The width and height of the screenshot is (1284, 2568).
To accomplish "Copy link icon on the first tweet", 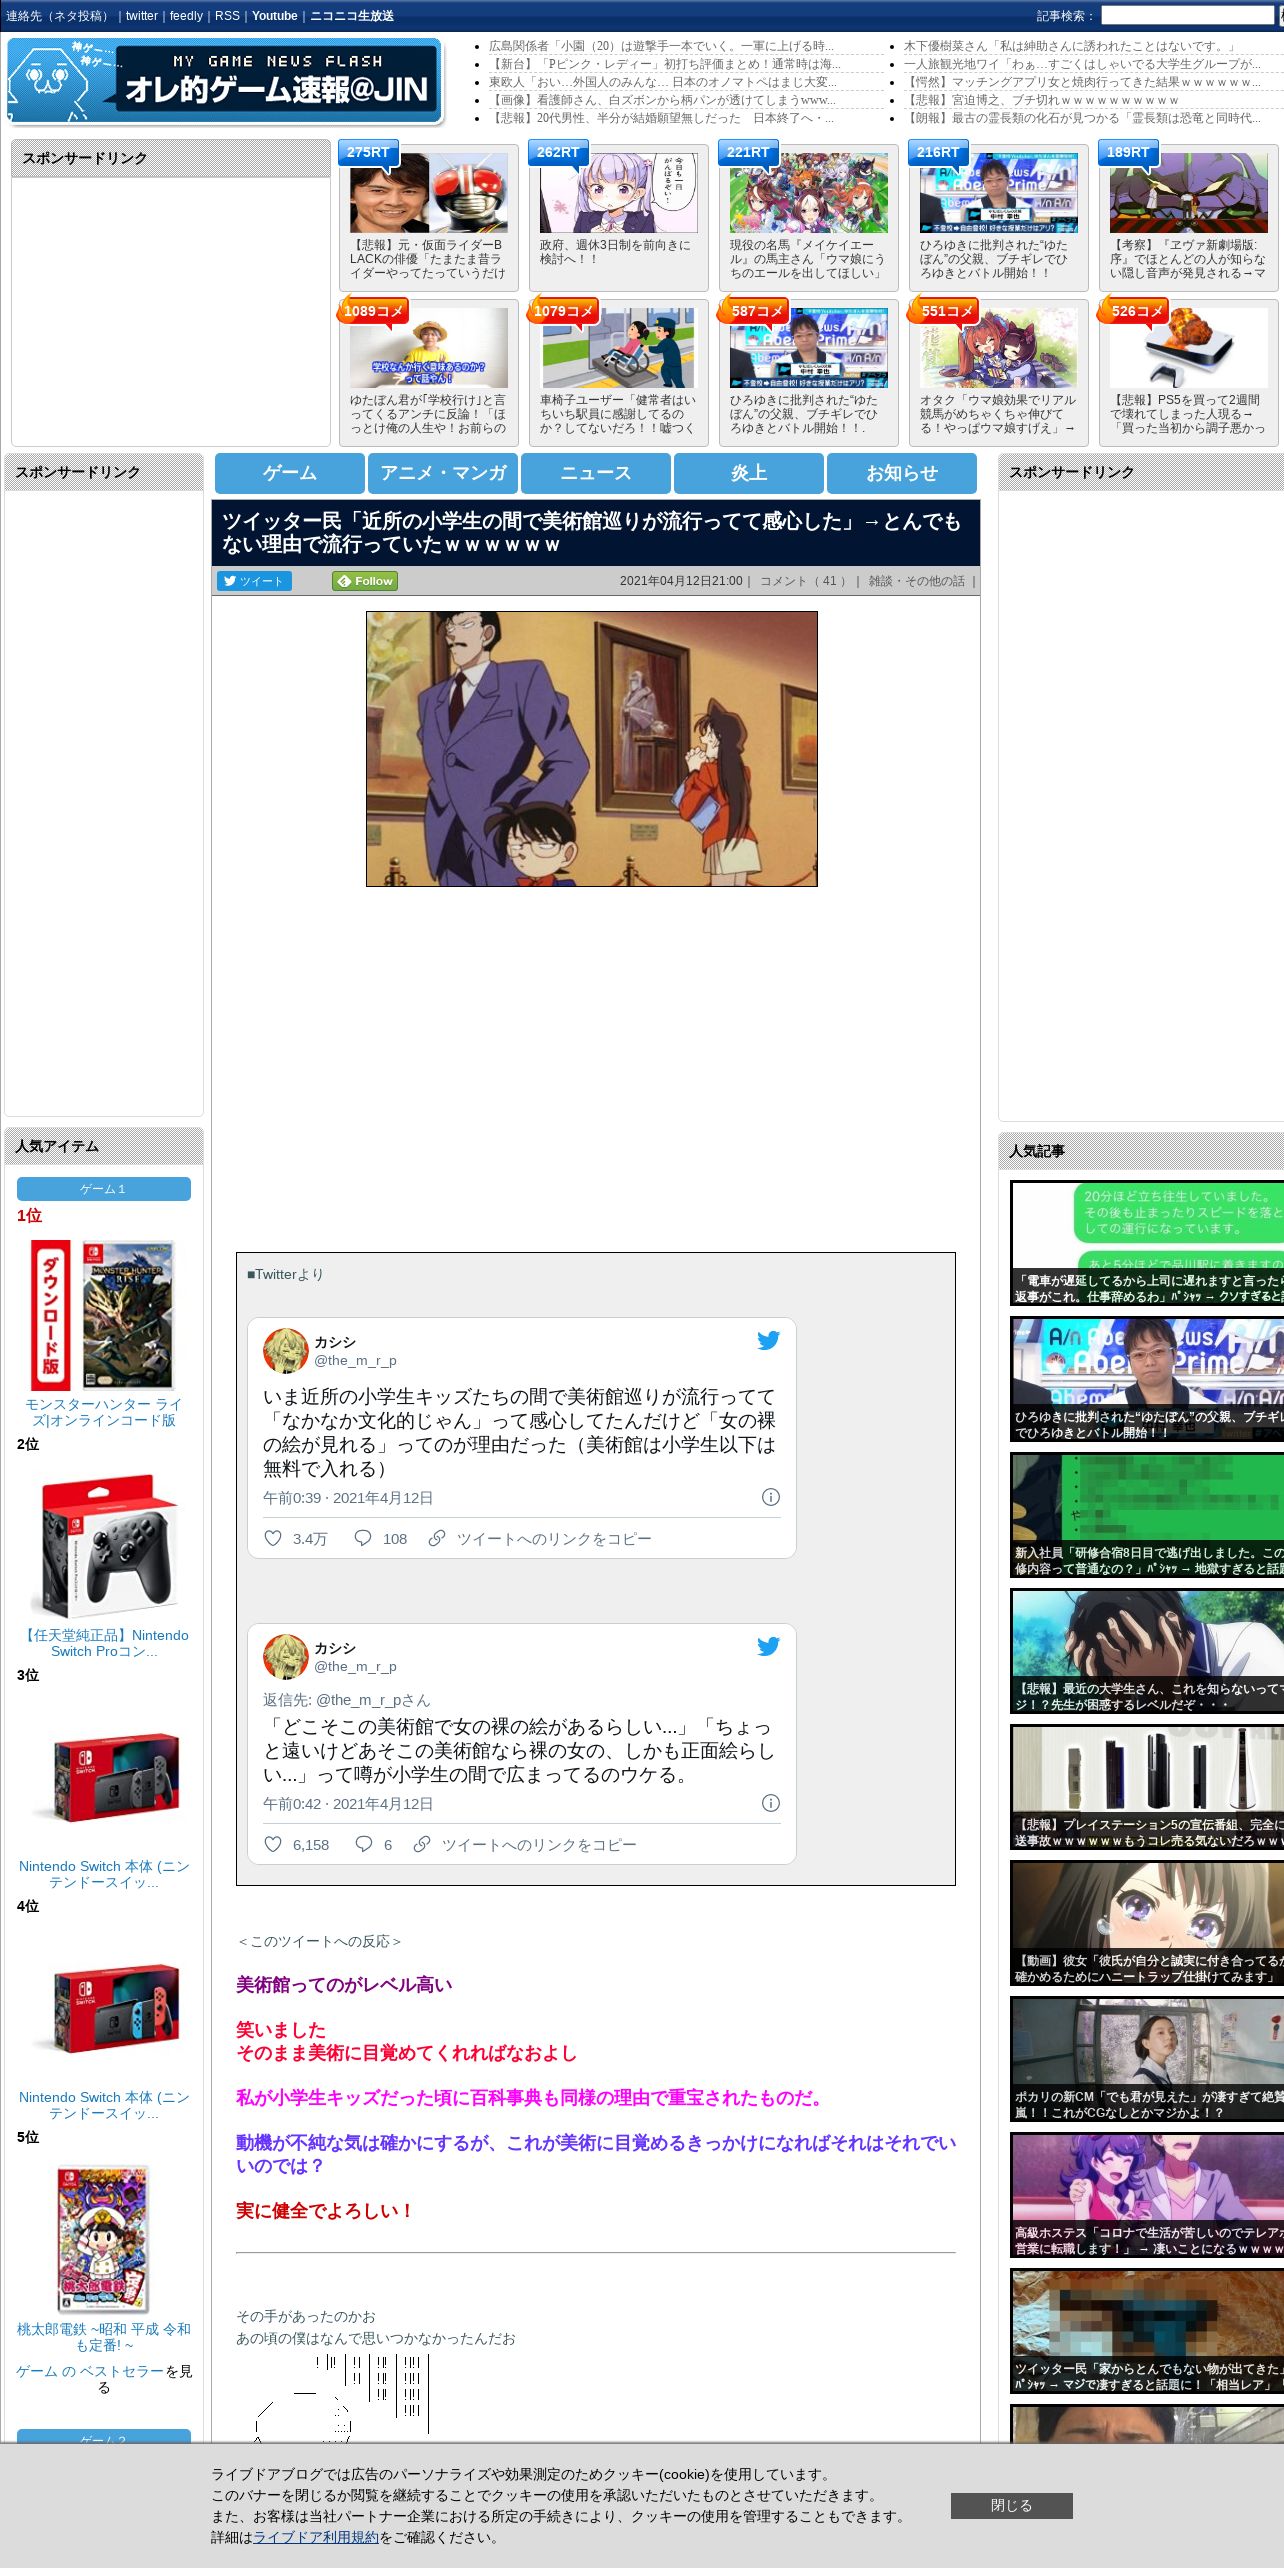I will [436, 1538].
